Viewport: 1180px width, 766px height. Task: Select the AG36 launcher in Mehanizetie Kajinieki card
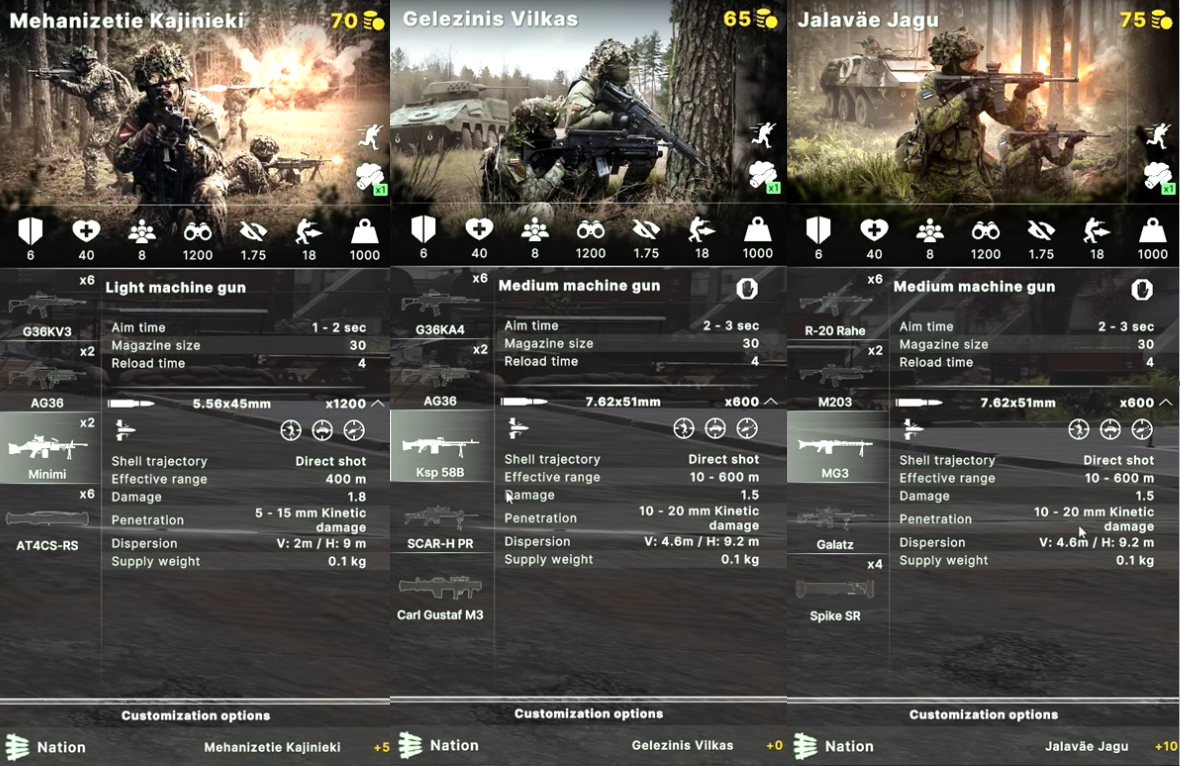click(50, 377)
